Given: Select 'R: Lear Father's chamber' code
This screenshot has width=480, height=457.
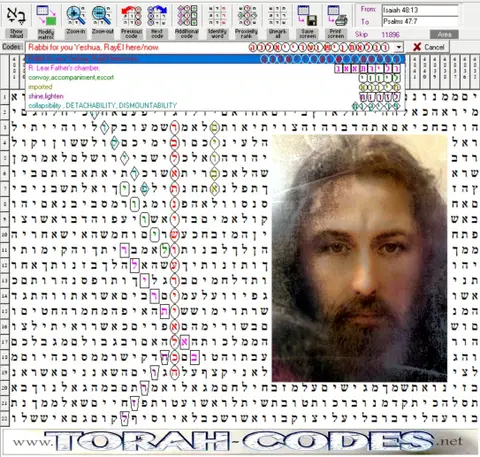Looking at the screenshot, I should pos(215,68).
